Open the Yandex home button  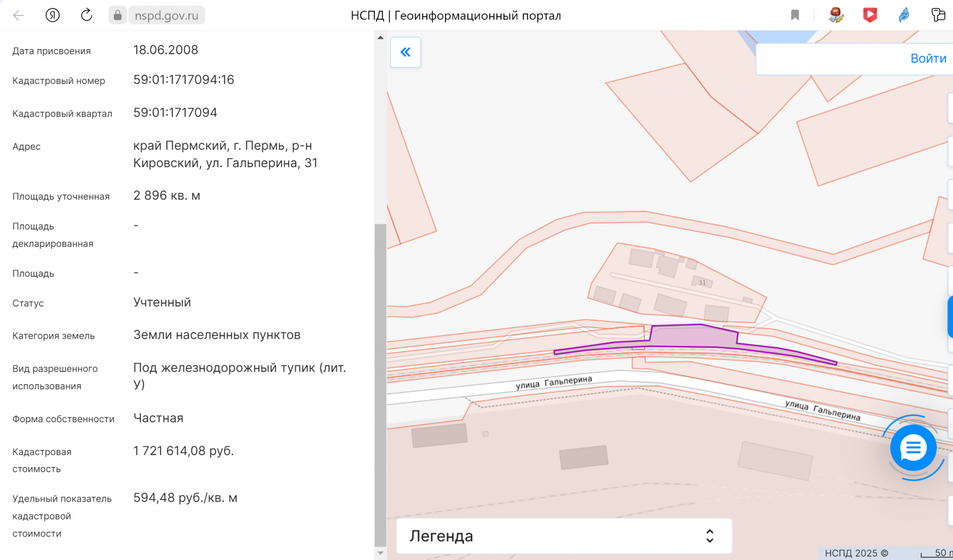click(53, 15)
